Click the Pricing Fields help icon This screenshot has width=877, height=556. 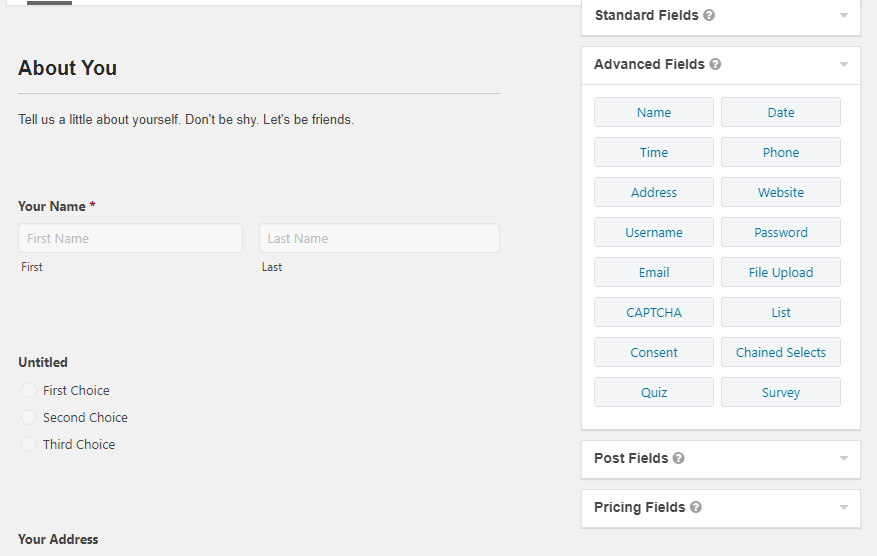696,508
